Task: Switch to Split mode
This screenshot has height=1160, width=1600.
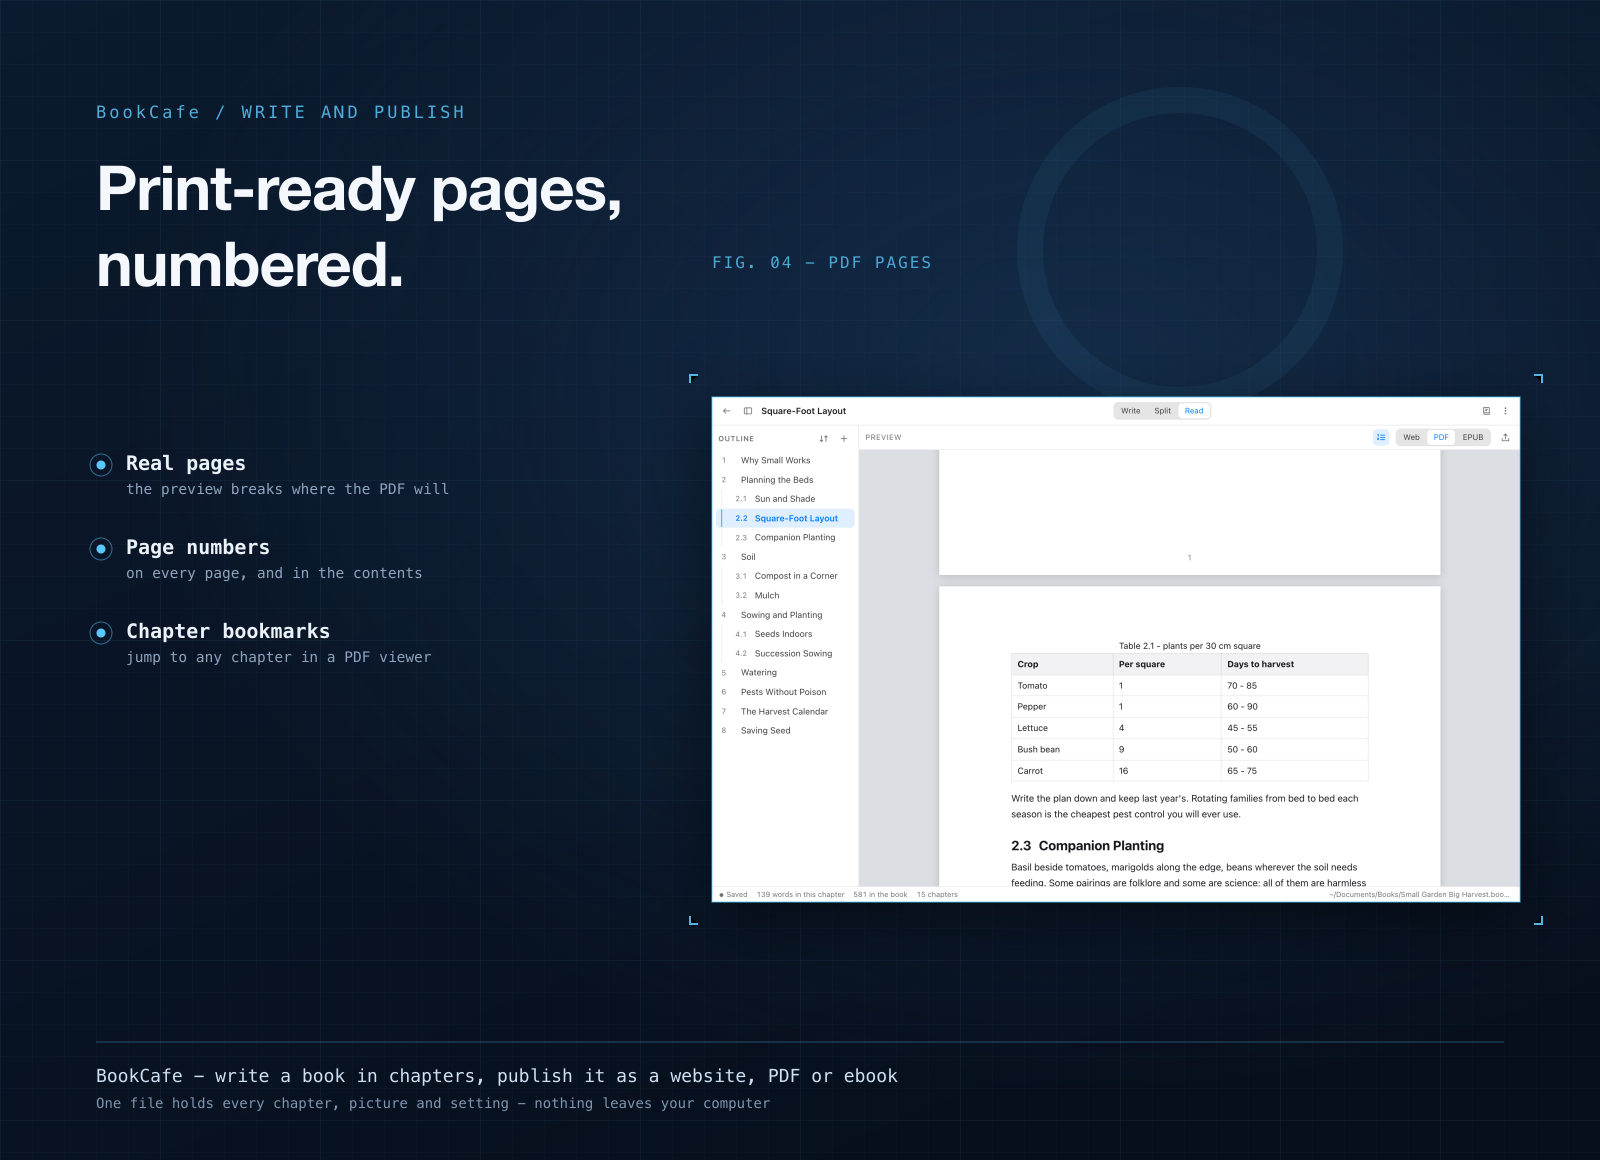Action: 1162,411
